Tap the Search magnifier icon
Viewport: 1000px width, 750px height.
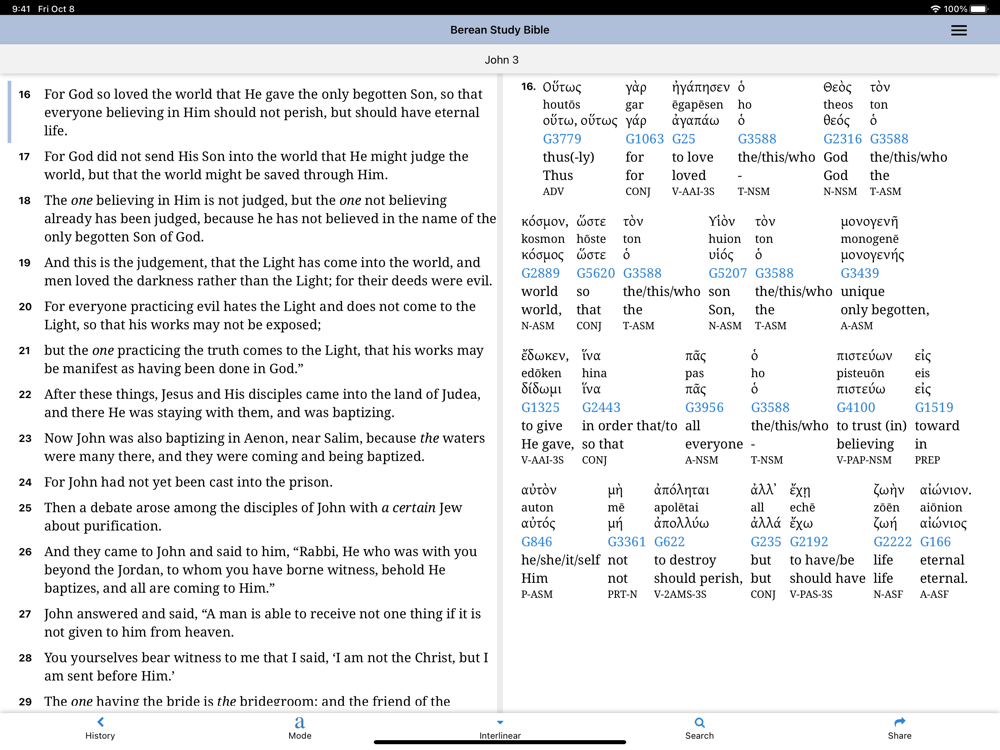point(700,723)
